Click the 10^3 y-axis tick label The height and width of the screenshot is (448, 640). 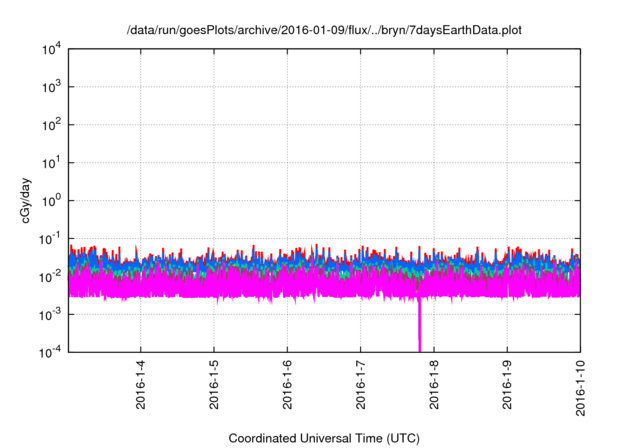pos(52,87)
